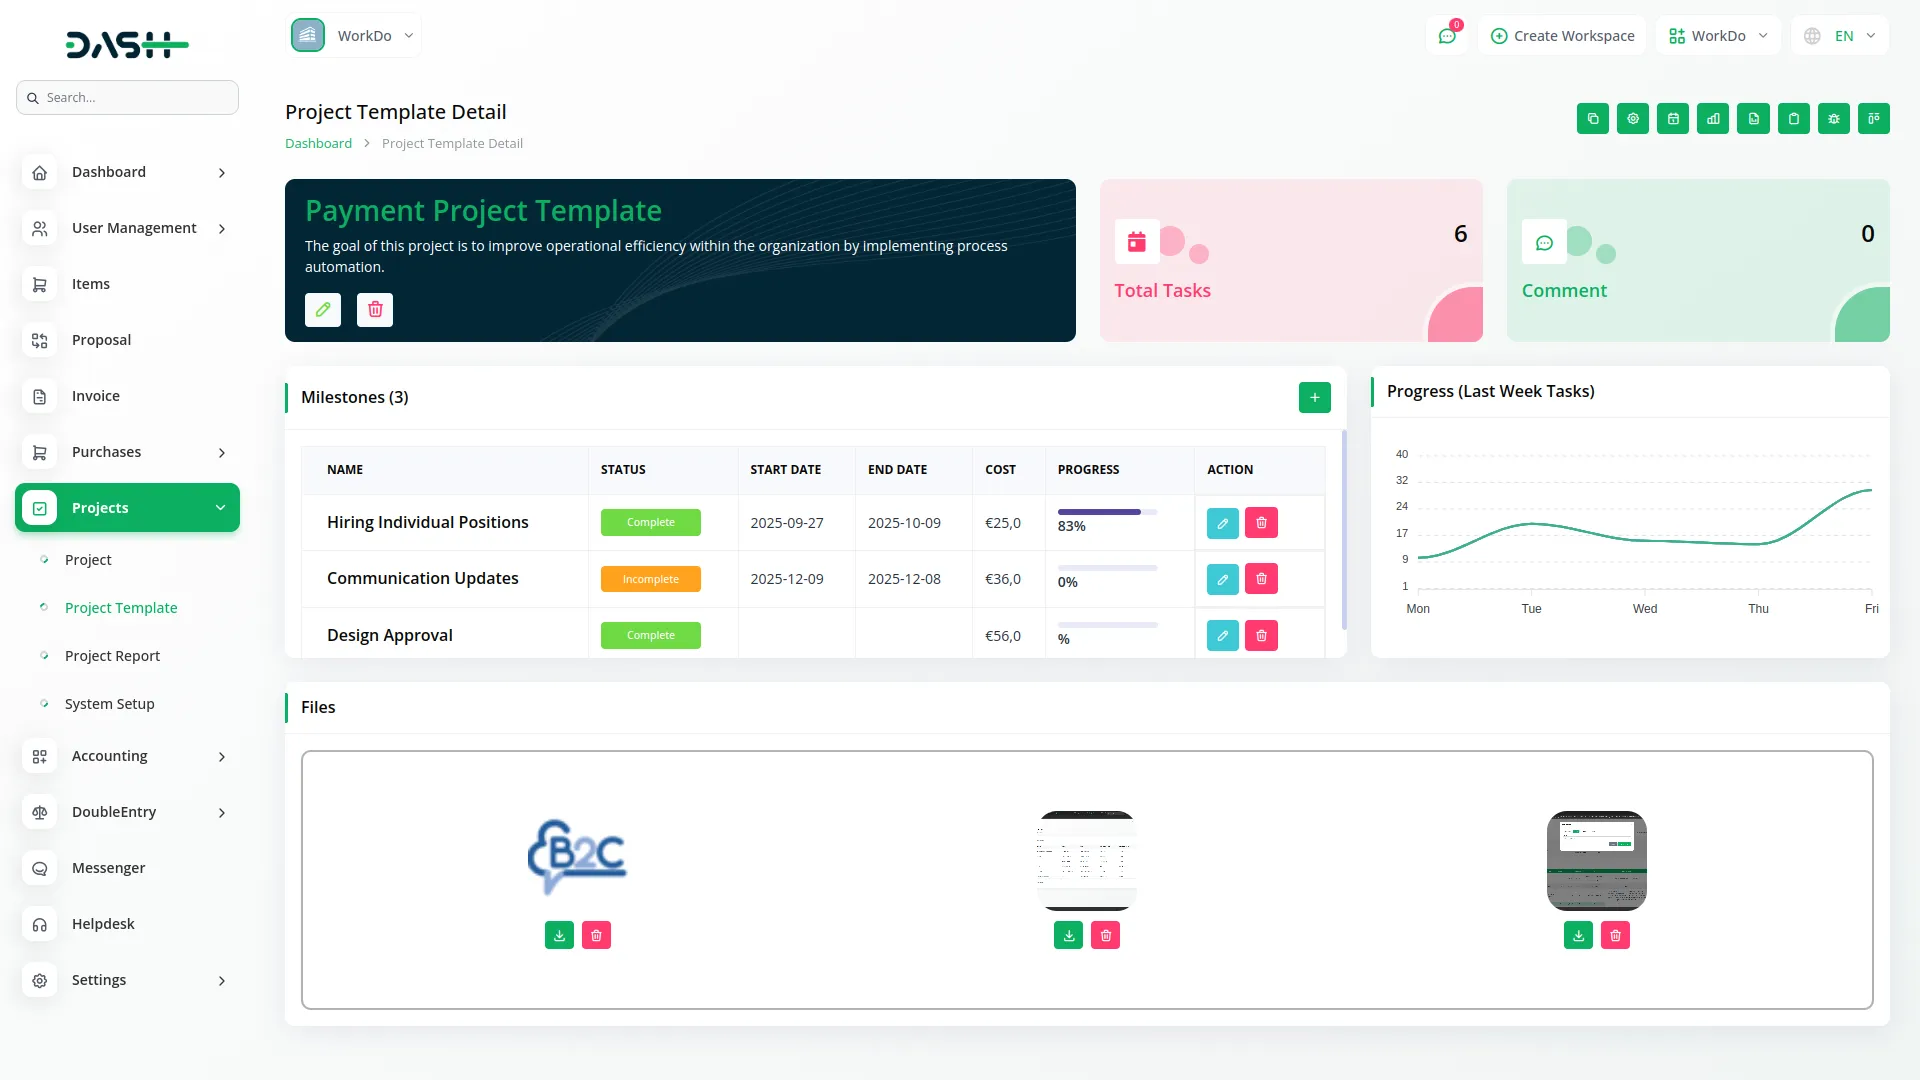The height and width of the screenshot is (1080, 1920).
Task: Click Create Workspace button
Action: [x=1562, y=35]
